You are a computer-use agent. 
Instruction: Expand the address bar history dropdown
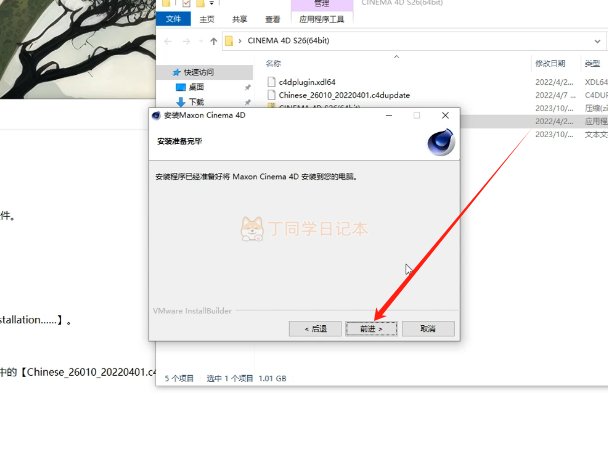click(597, 41)
